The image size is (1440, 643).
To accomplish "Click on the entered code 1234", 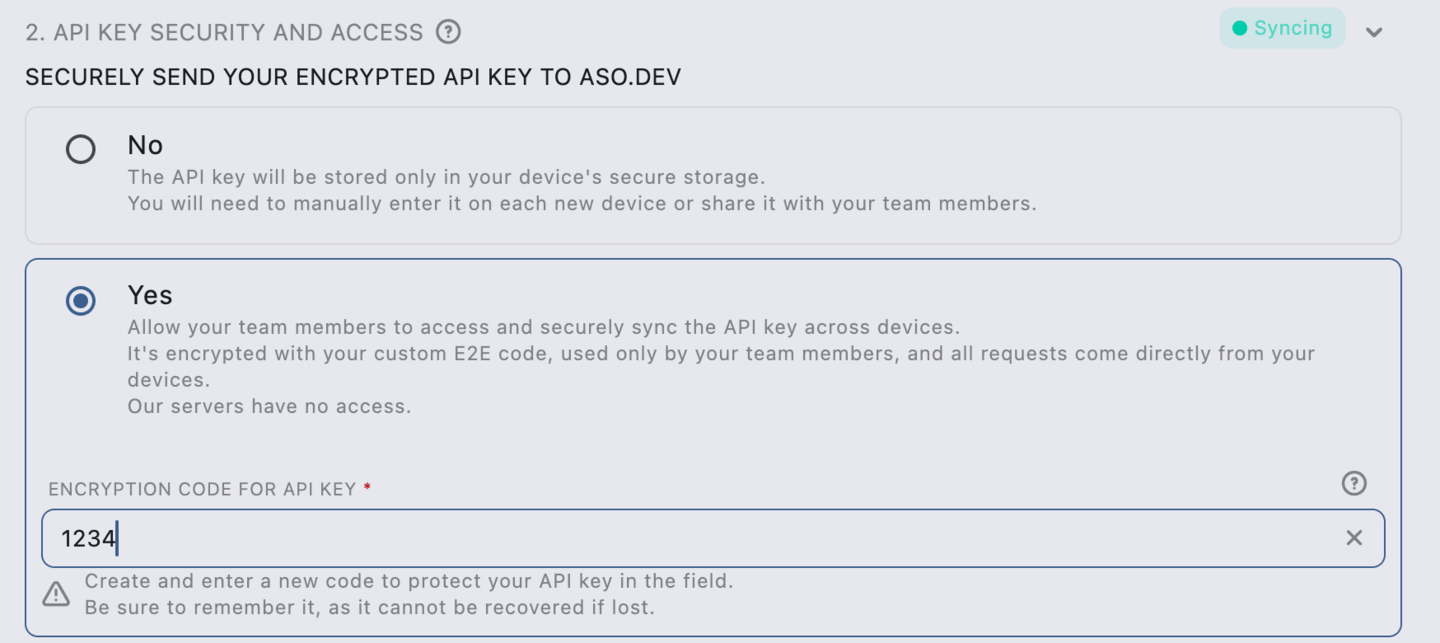I will coord(88,539).
